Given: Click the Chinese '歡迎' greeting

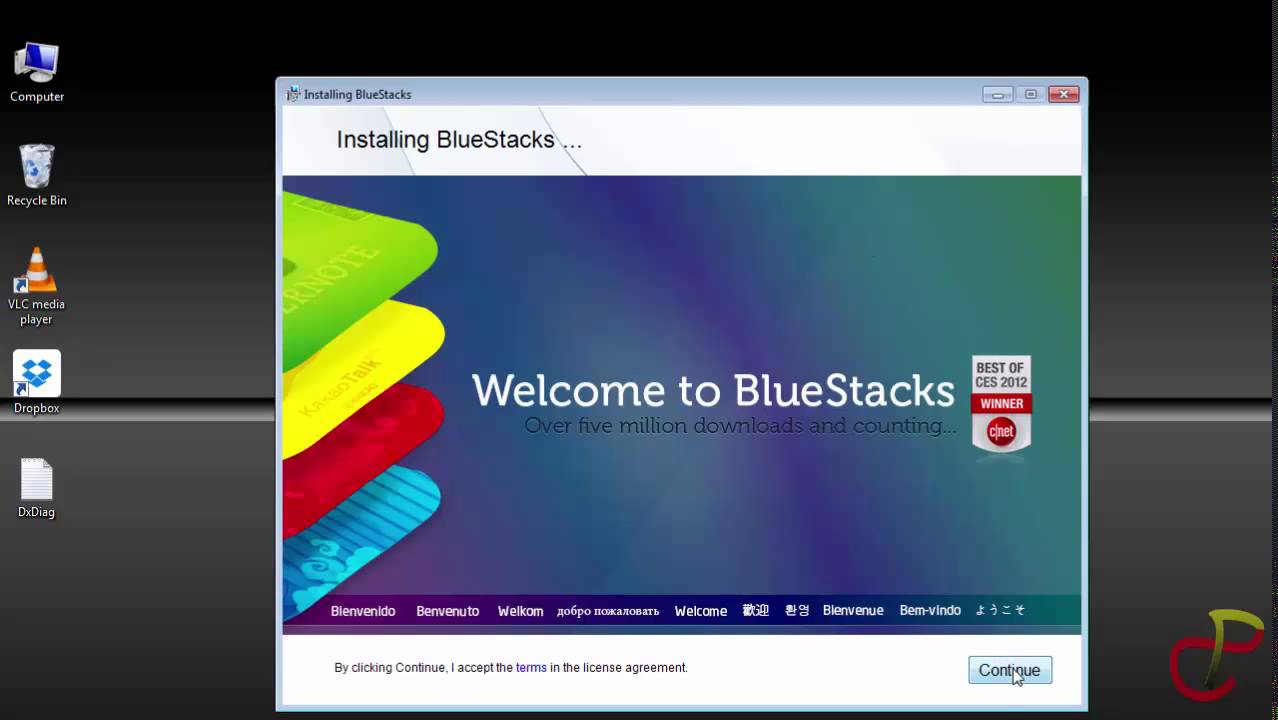Looking at the screenshot, I should 756,610.
